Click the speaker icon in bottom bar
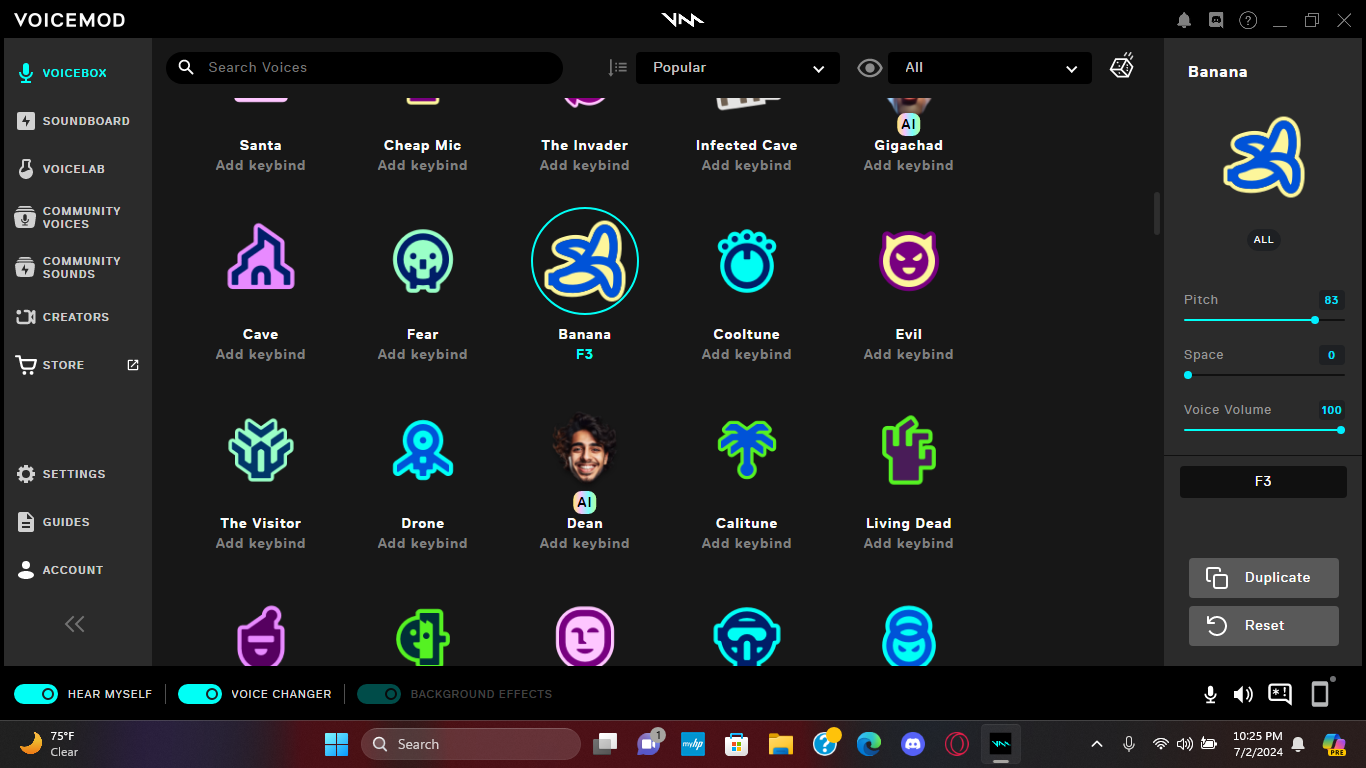 pyautogui.click(x=1243, y=694)
